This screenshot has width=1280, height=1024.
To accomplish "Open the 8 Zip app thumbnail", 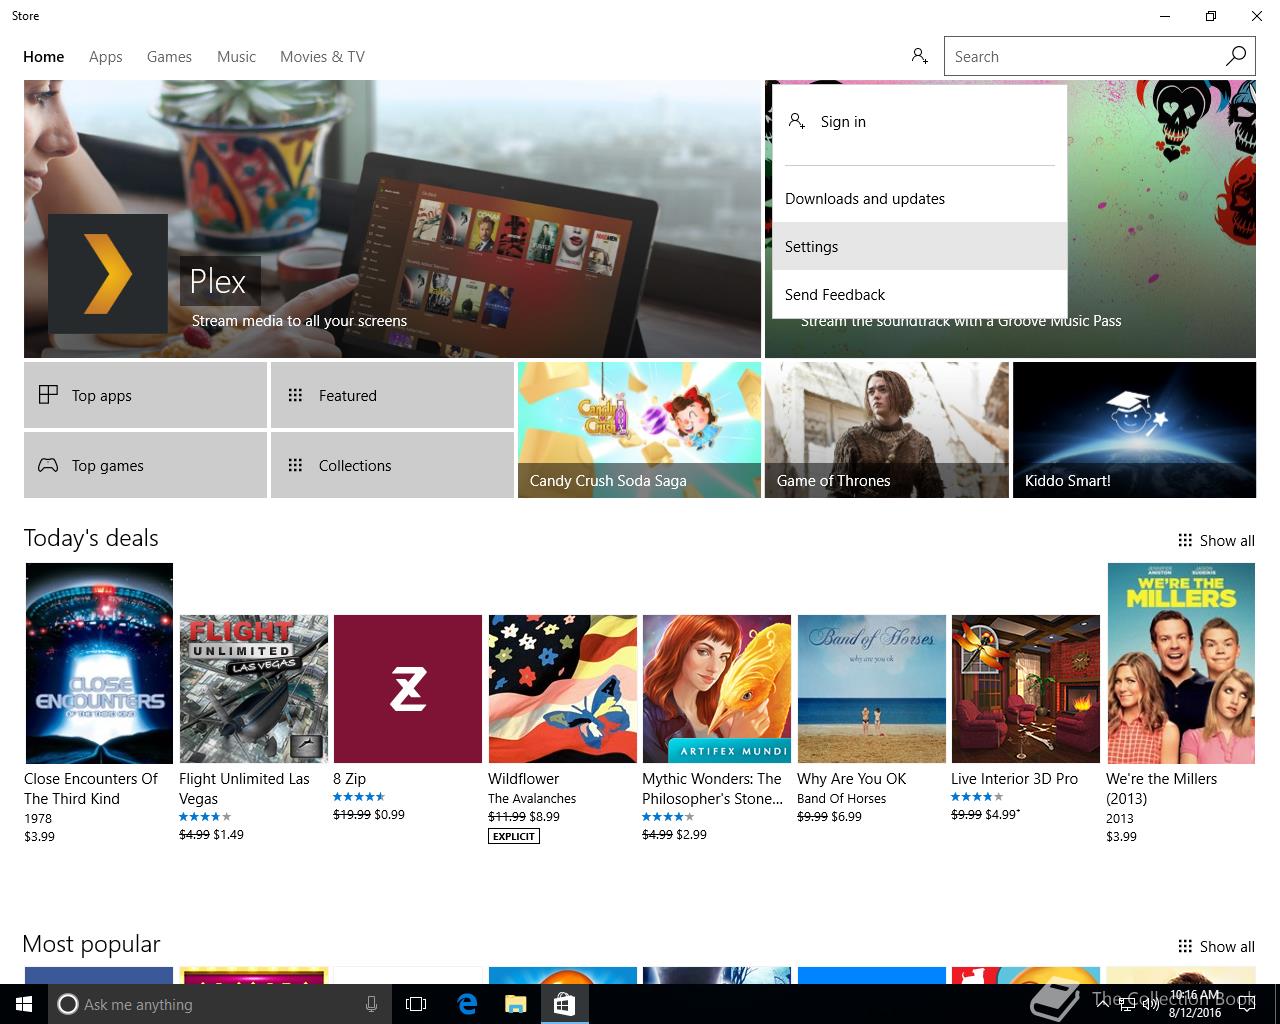I will tap(408, 689).
